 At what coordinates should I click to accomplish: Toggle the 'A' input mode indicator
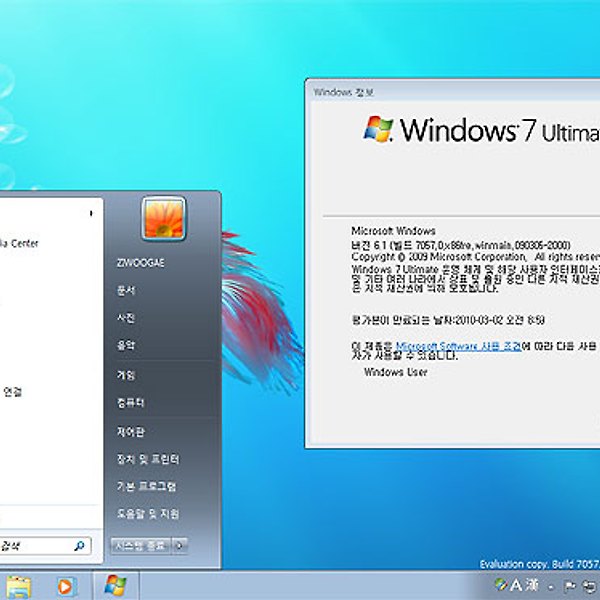[x=516, y=585]
